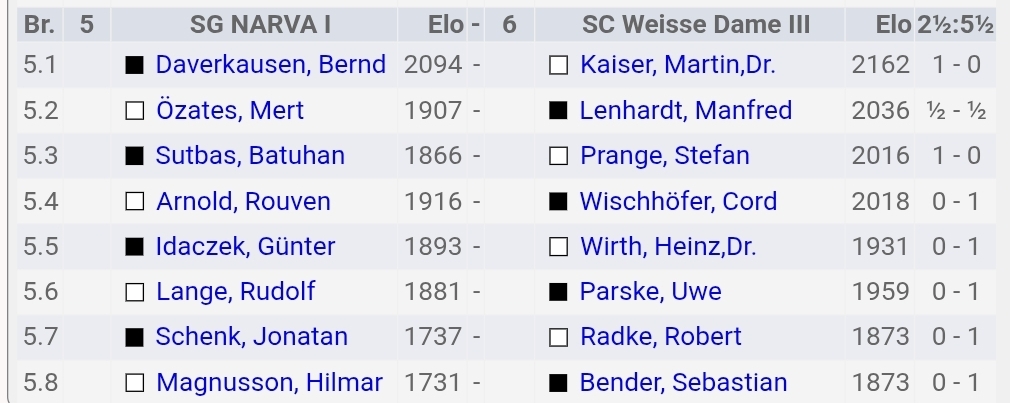Select Magnusson, Hilmar player link
The width and height of the screenshot is (1010, 403).
point(269,382)
